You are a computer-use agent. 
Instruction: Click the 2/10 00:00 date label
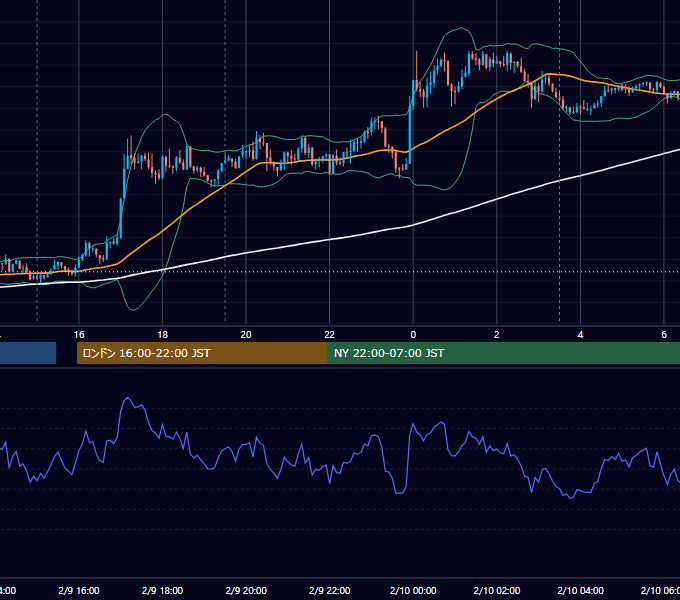pyautogui.click(x=413, y=590)
